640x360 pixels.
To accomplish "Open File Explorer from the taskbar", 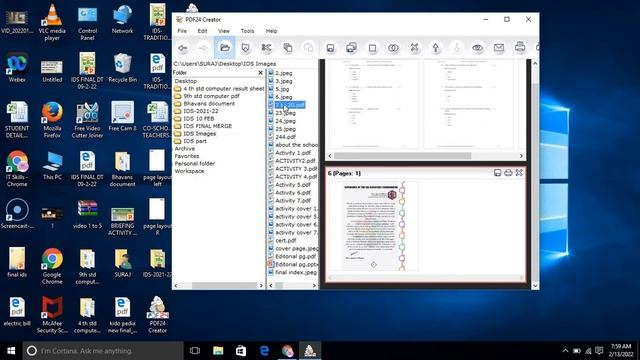I will [218, 351].
